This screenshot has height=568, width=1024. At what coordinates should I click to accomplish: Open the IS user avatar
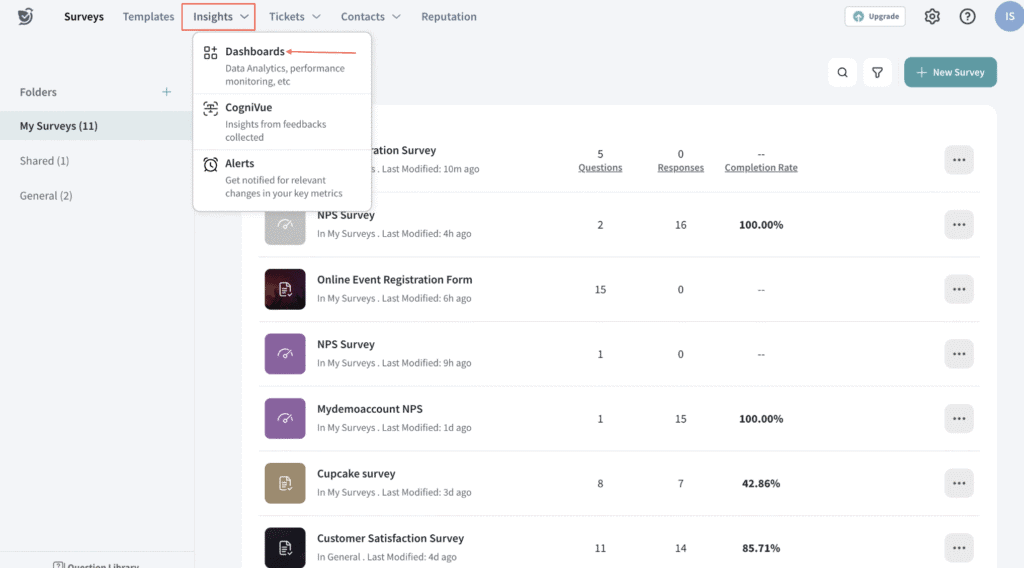click(1008, 16)
